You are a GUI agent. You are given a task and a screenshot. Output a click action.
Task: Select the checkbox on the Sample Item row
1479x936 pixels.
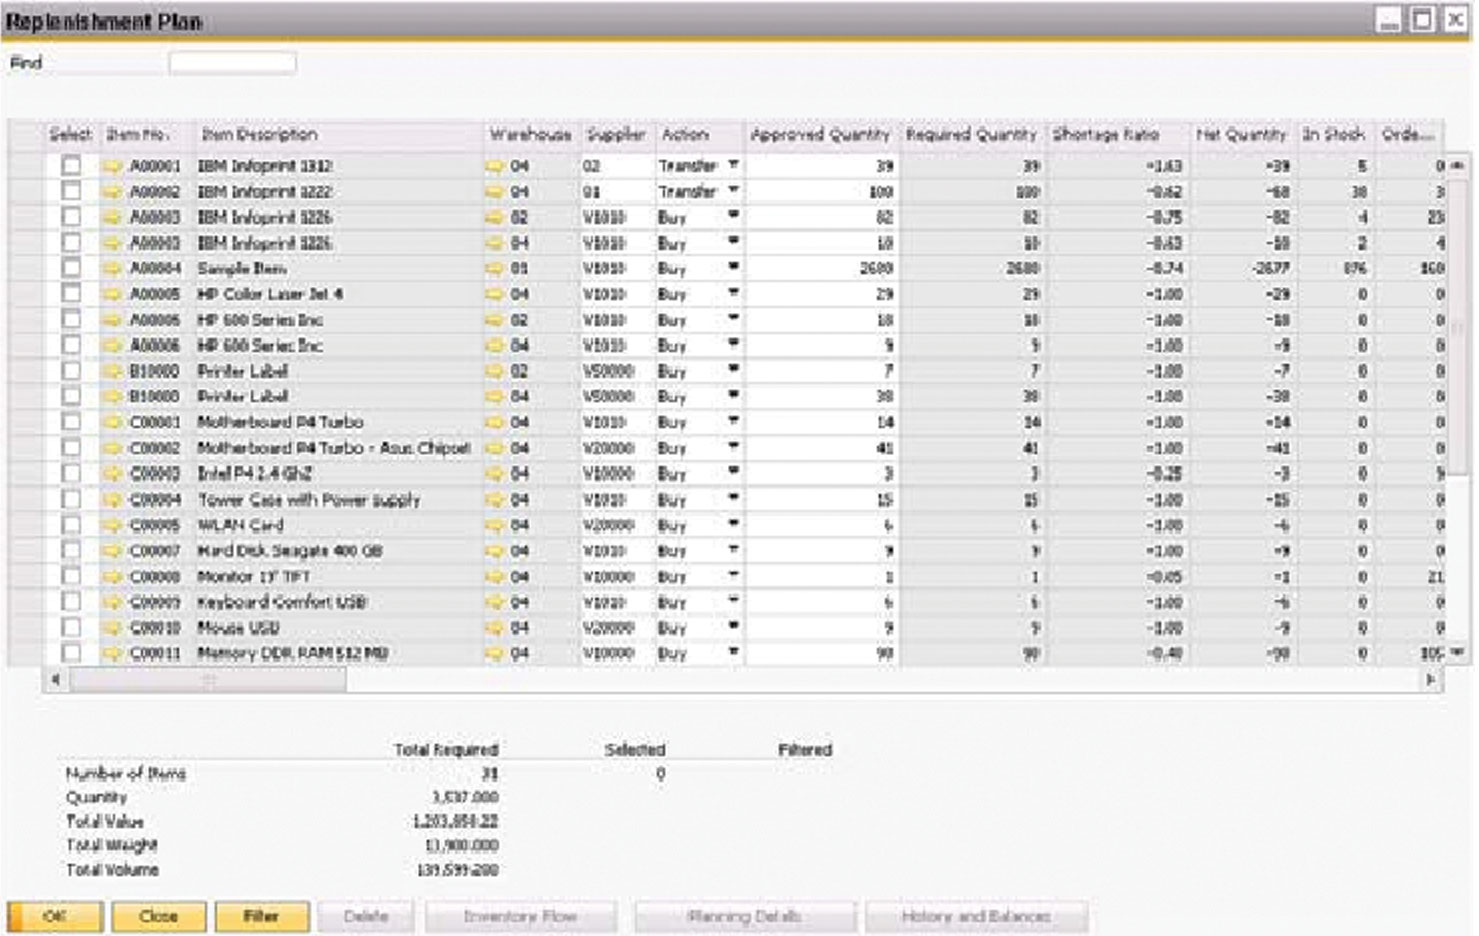click(x=72, y=268)
